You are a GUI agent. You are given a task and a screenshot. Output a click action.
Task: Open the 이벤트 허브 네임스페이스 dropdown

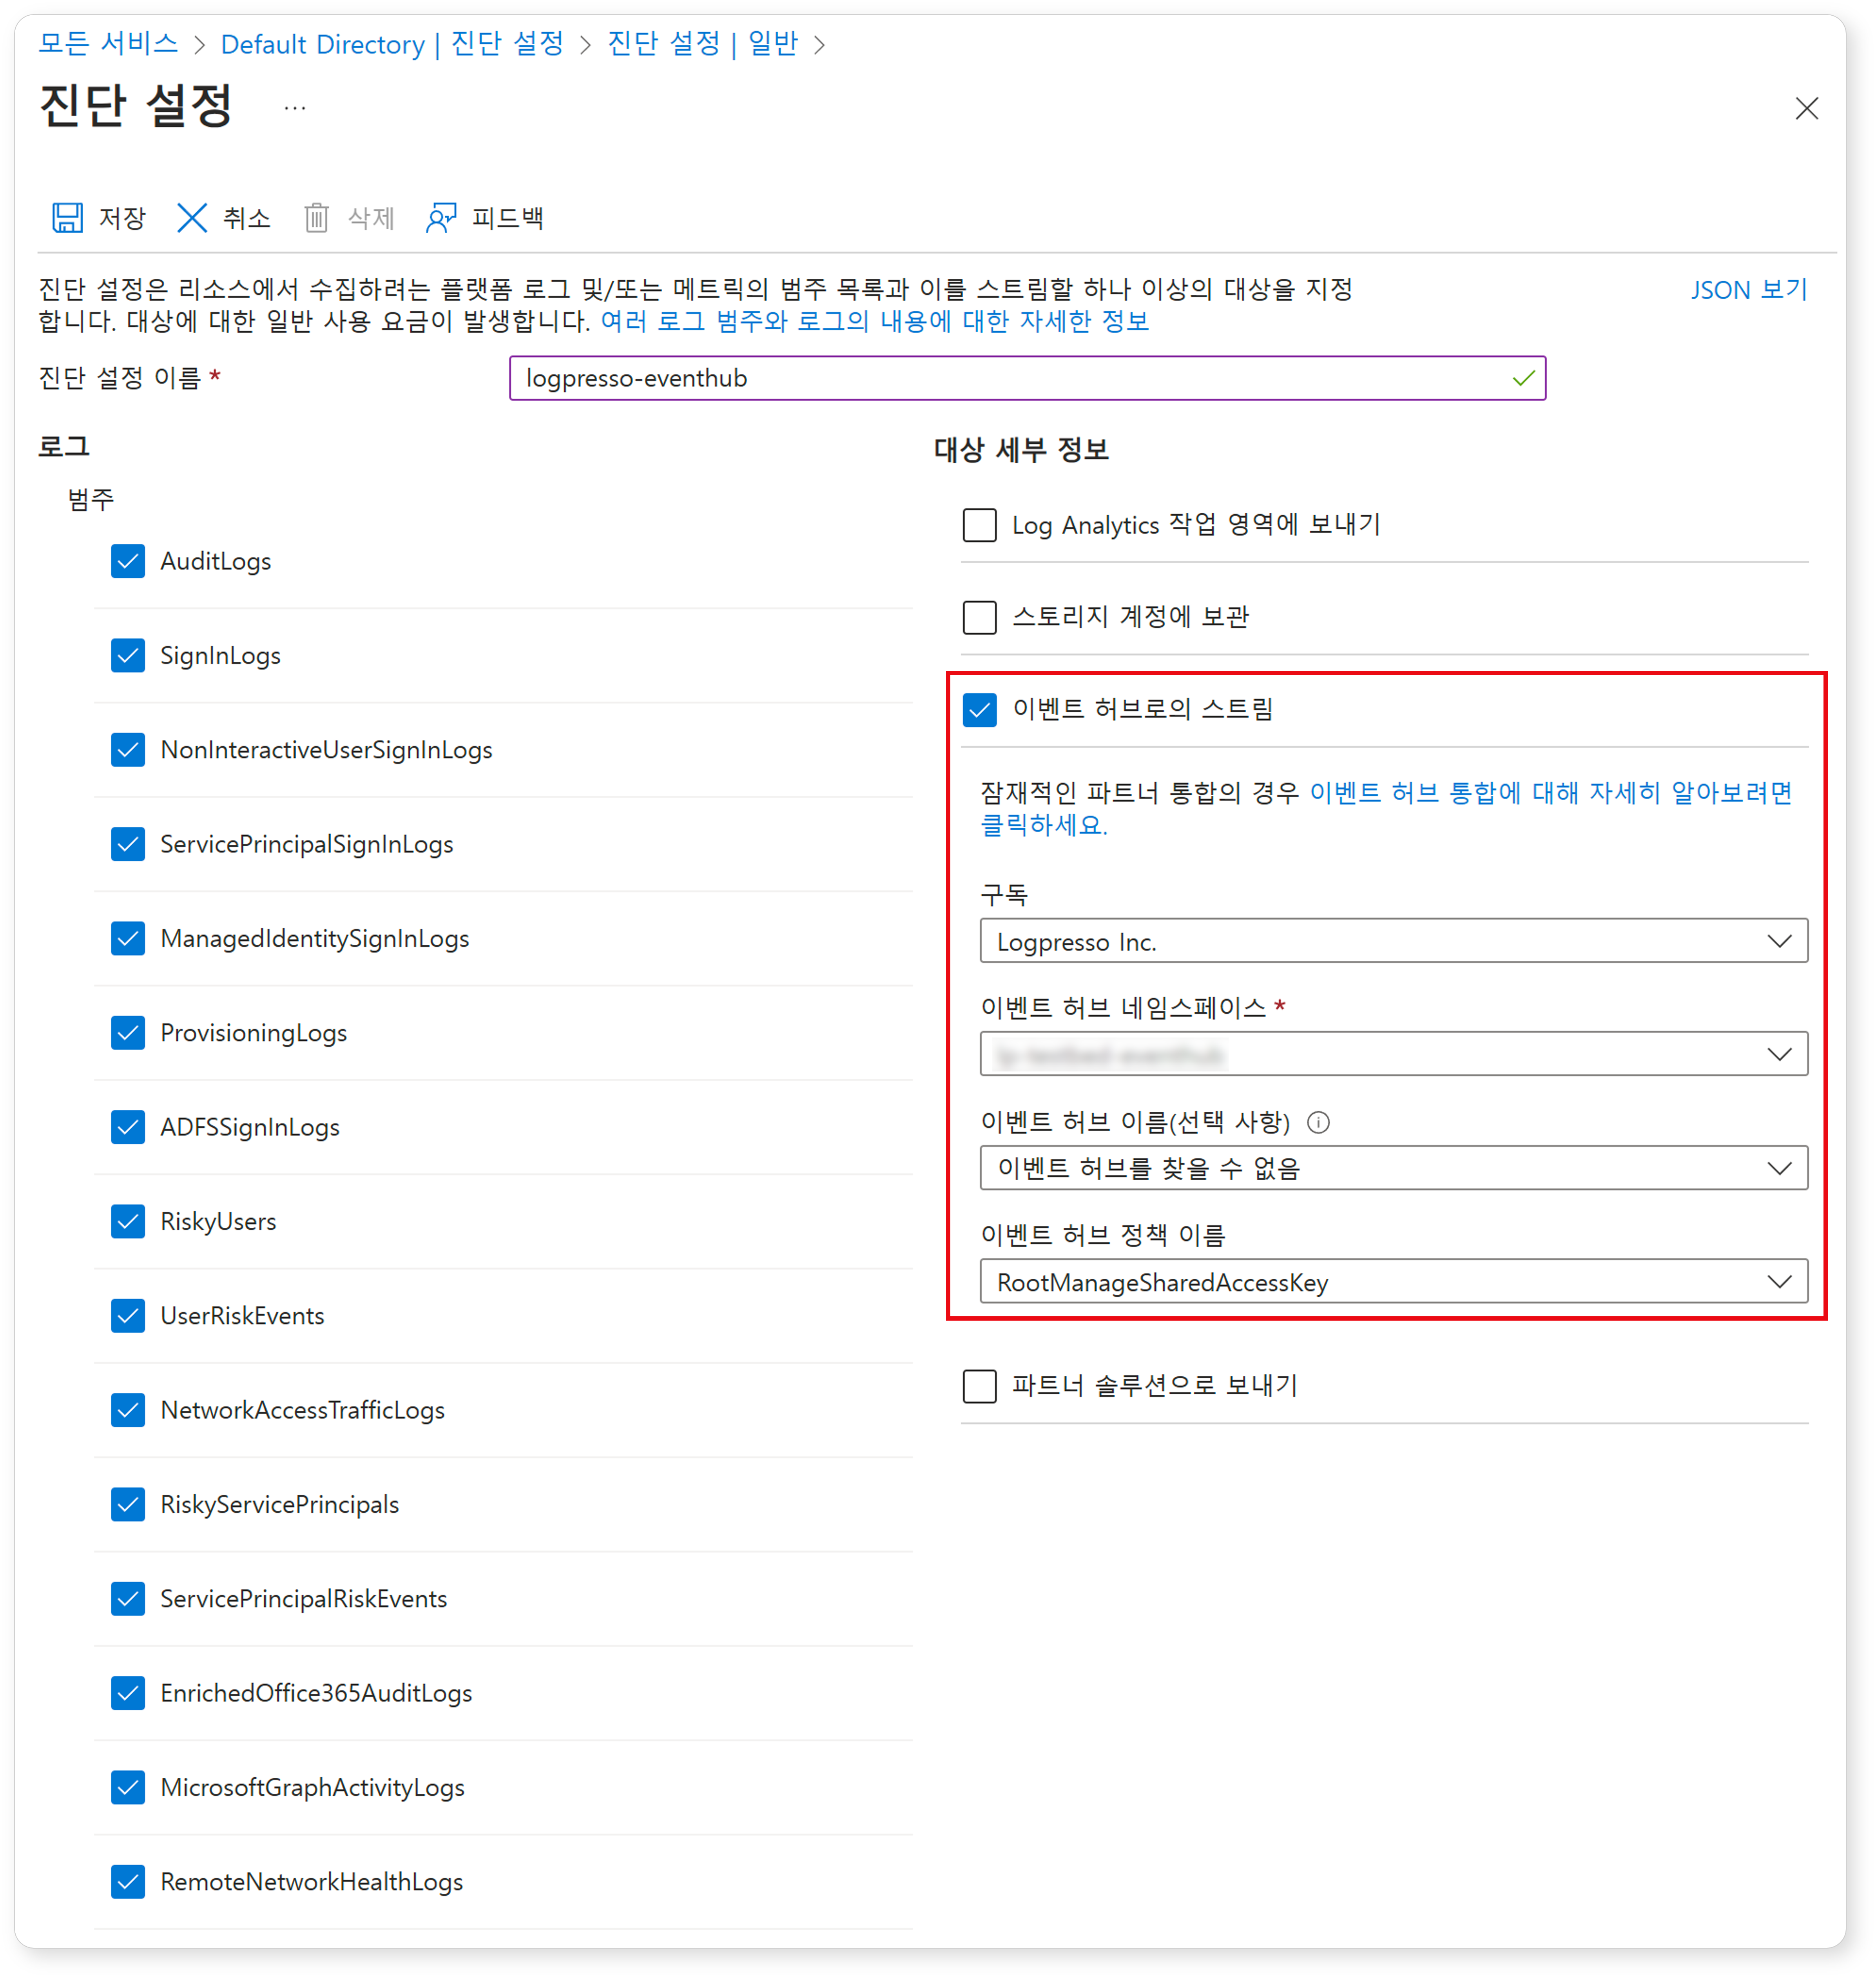tap(1393, 1054)
